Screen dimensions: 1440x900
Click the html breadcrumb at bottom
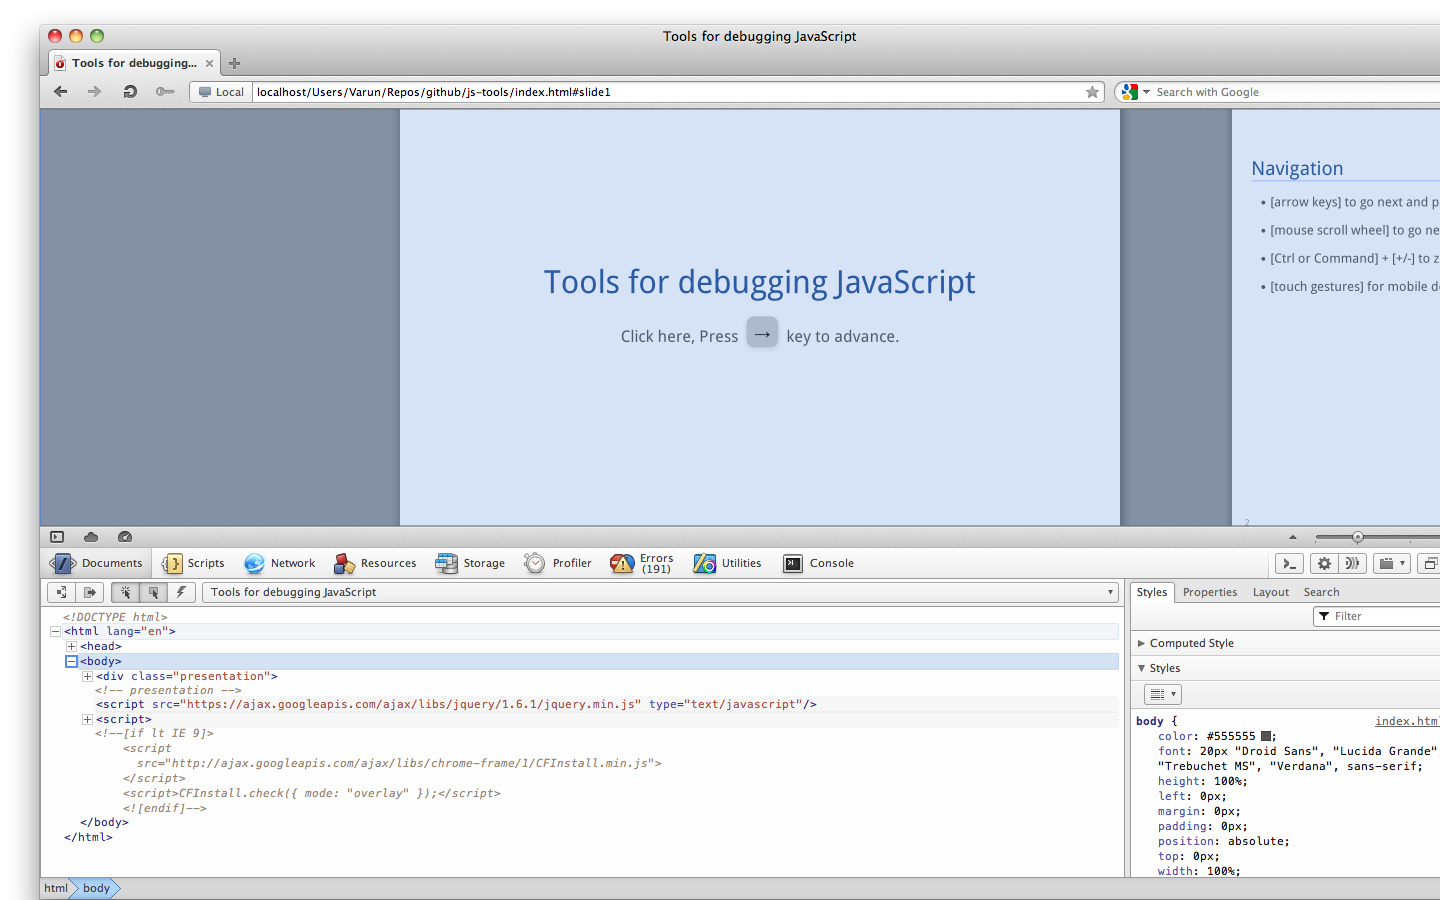pos(56,888)
